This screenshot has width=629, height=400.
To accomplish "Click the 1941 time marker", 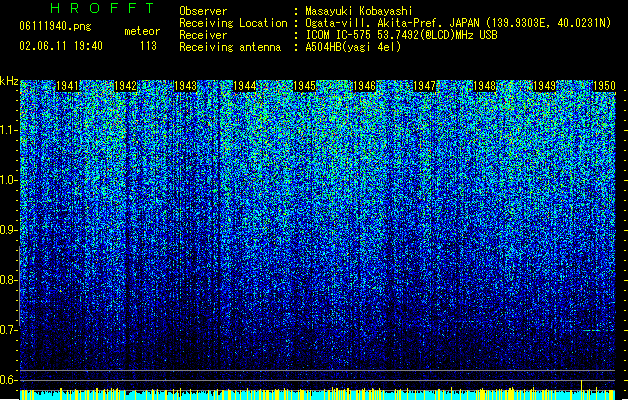I will 67,86.
